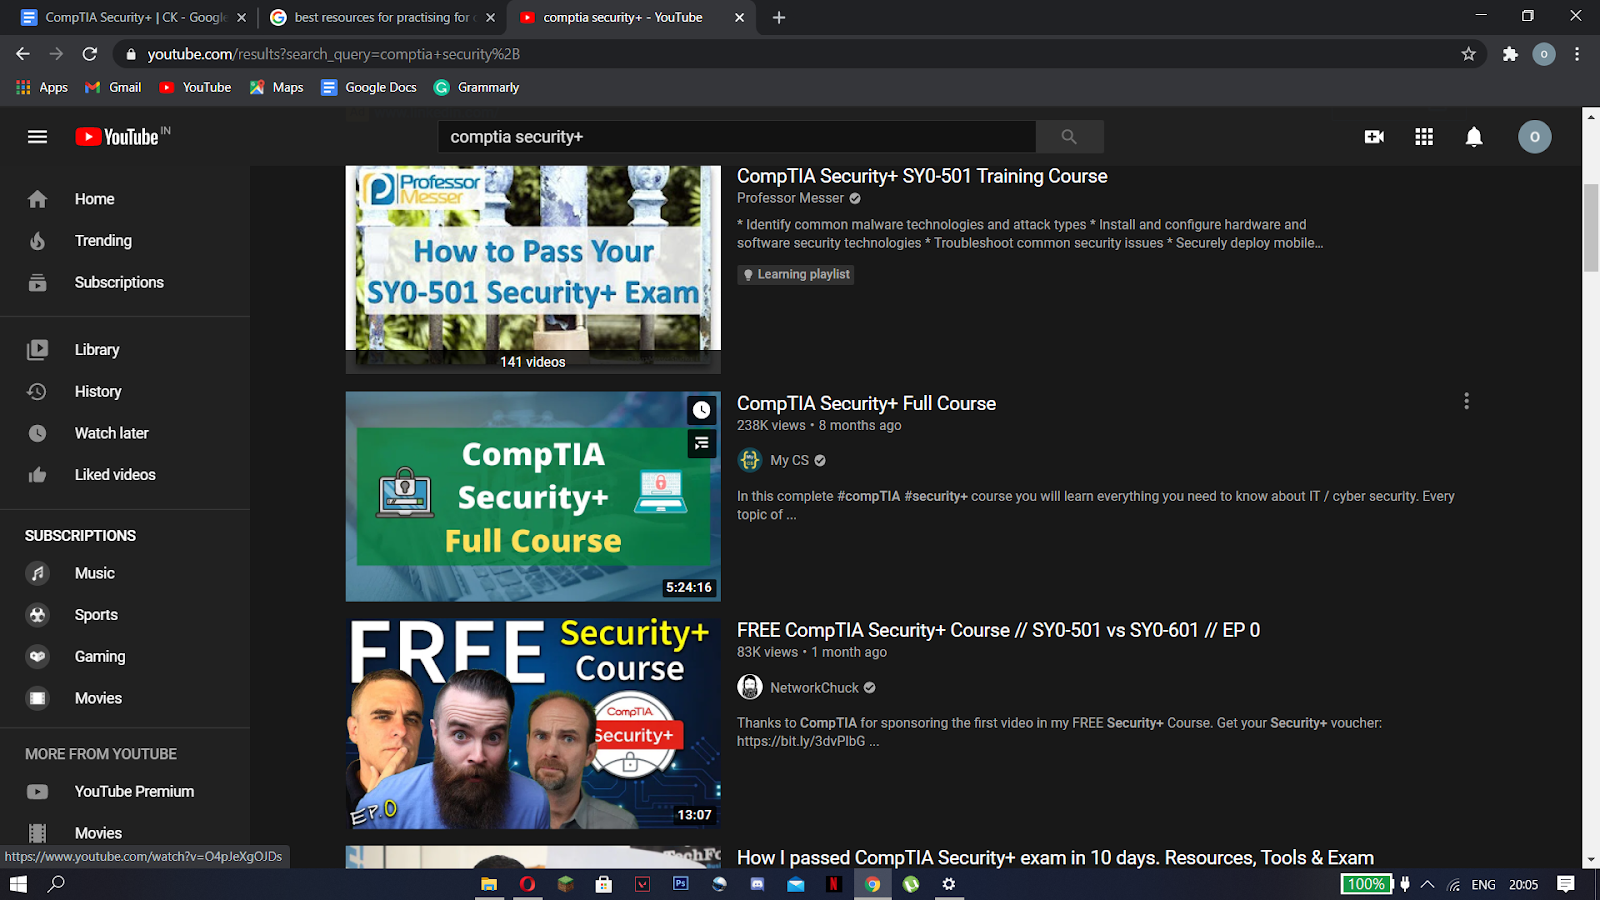Viewport: 1600px width, 900px height.
Task: Click the #compTIA hashtag in the description
Action: tap(868, 496)
